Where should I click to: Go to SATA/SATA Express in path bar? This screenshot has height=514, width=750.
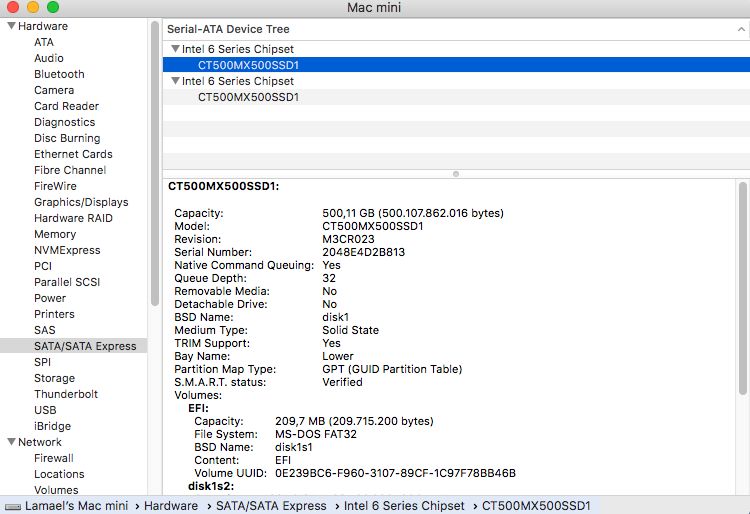271,506
